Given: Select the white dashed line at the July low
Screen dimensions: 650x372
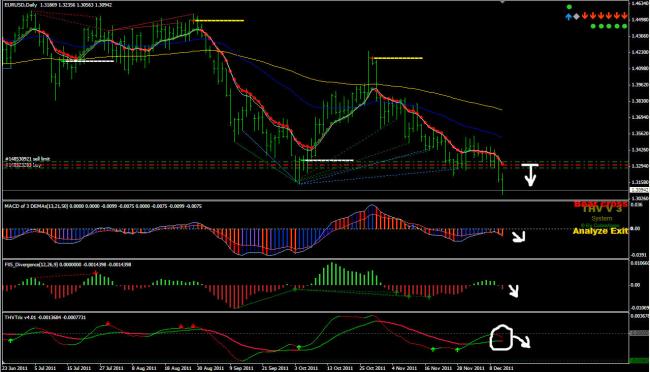Looking at the screenshot, I should 90,61.
